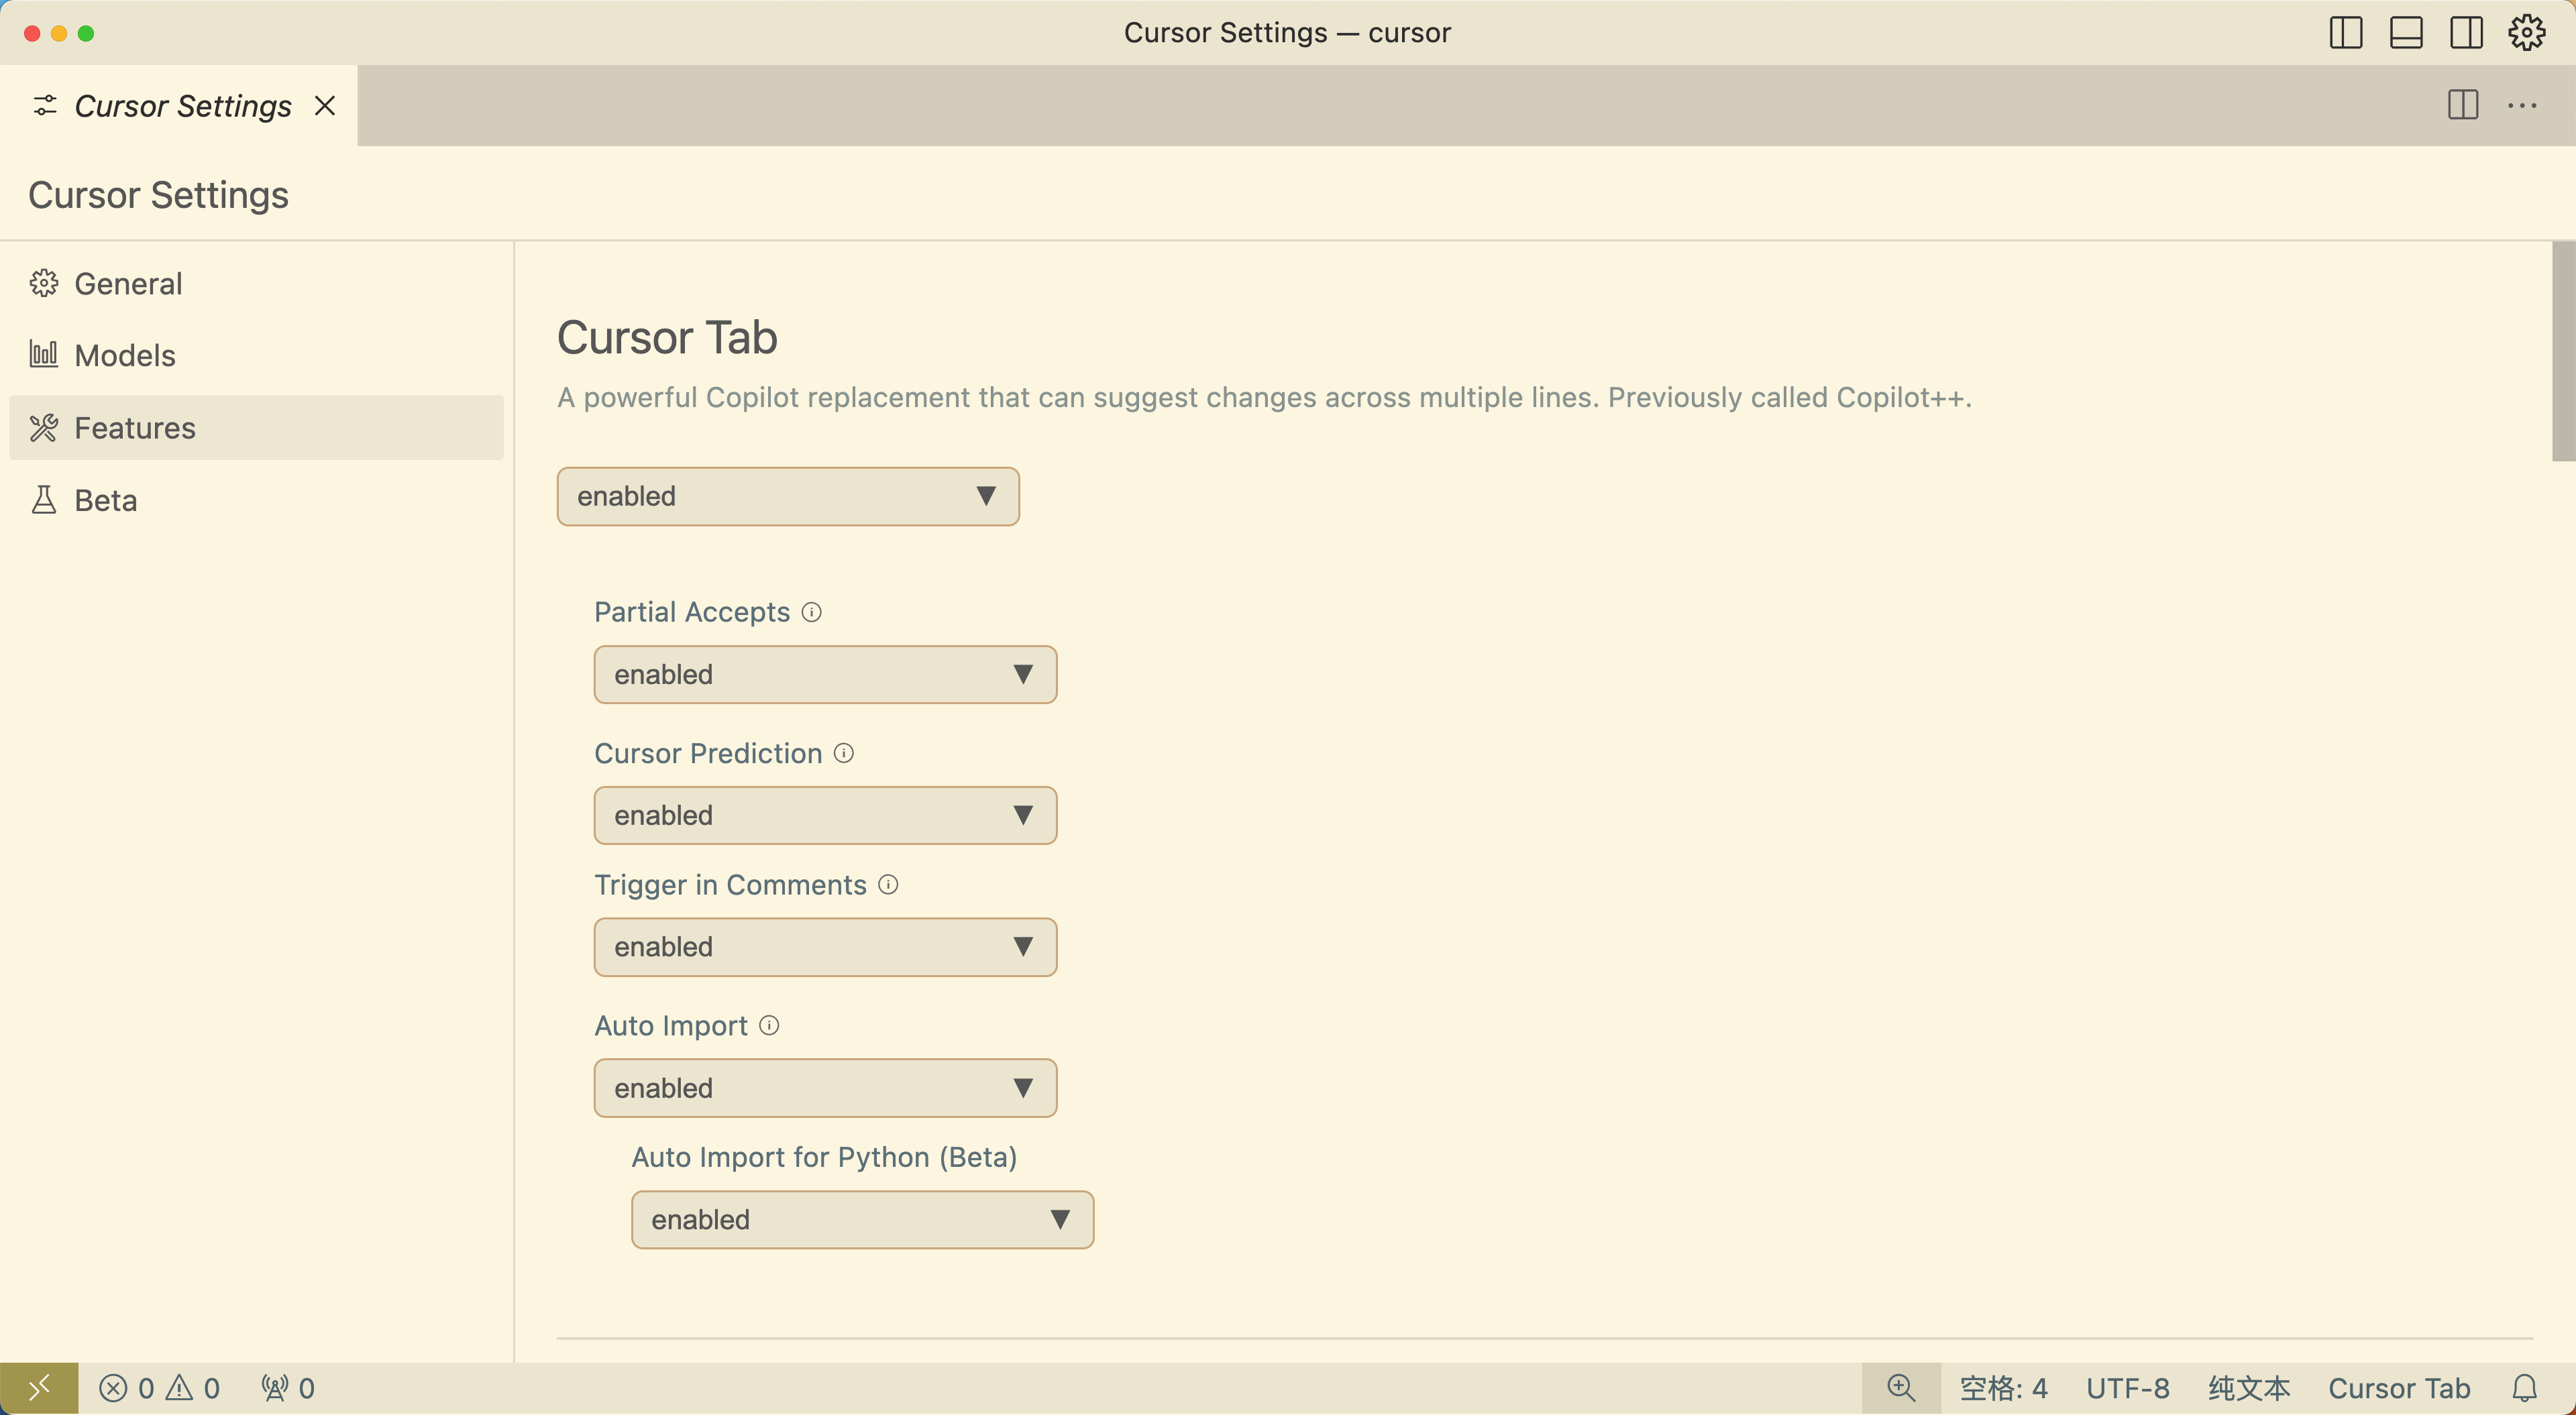Click the zoom magnifier status icon
Image resolution: width=2576 pixels, height=1415 pixels.
[1900, 1388]
